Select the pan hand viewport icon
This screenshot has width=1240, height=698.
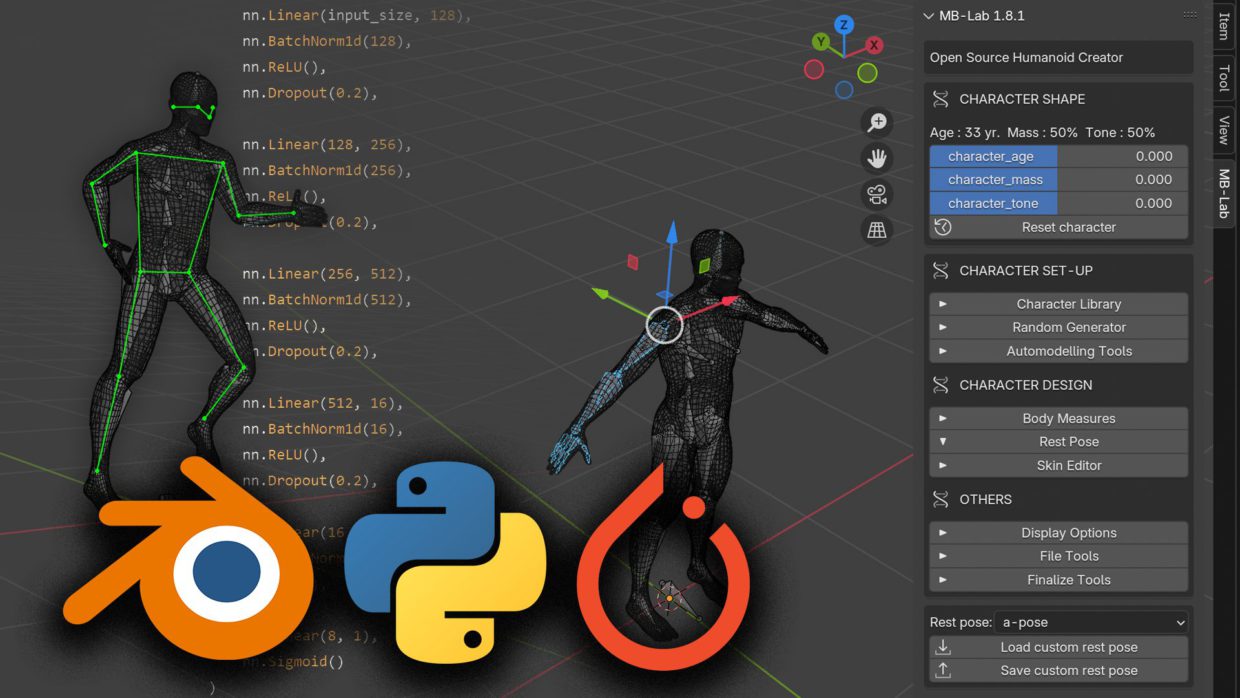click(877, 158)
